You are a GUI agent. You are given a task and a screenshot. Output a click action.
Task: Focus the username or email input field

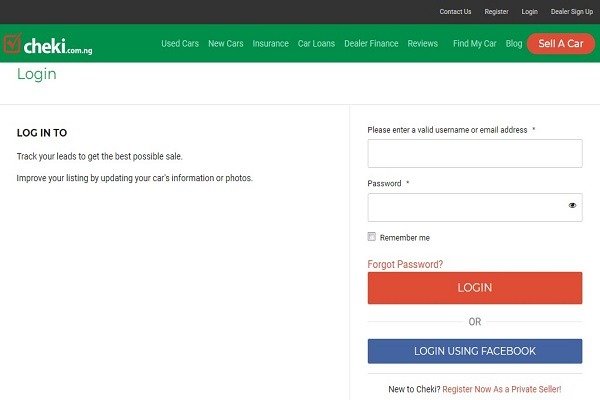pyautogui.click(x=475, y=153)
